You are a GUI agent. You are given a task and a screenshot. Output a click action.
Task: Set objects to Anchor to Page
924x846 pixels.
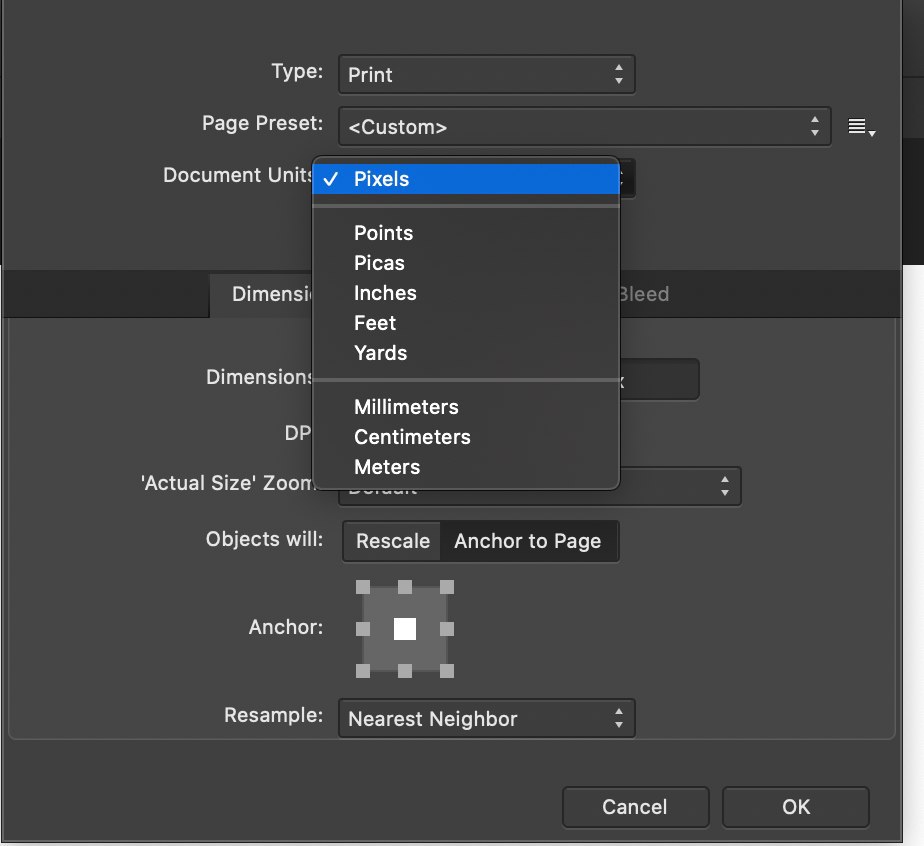pyautogui.click(x=528, y=541)
